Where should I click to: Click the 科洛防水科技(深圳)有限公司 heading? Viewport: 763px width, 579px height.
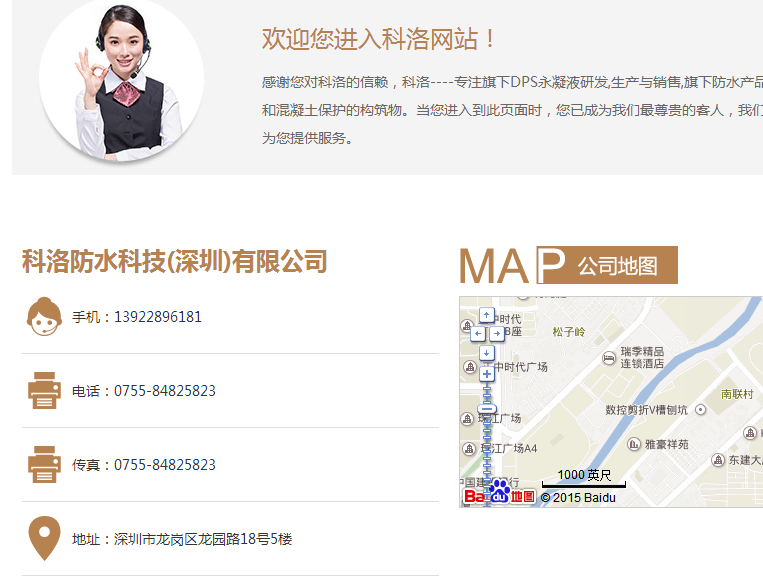click(x=175, y=262)
